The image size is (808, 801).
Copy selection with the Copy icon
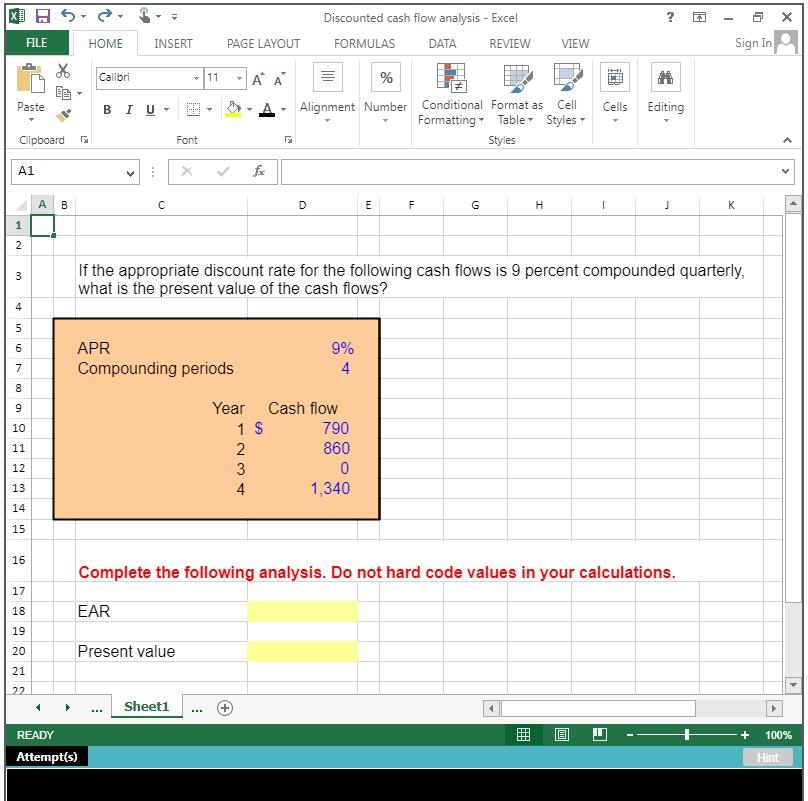tap(63, 93)
